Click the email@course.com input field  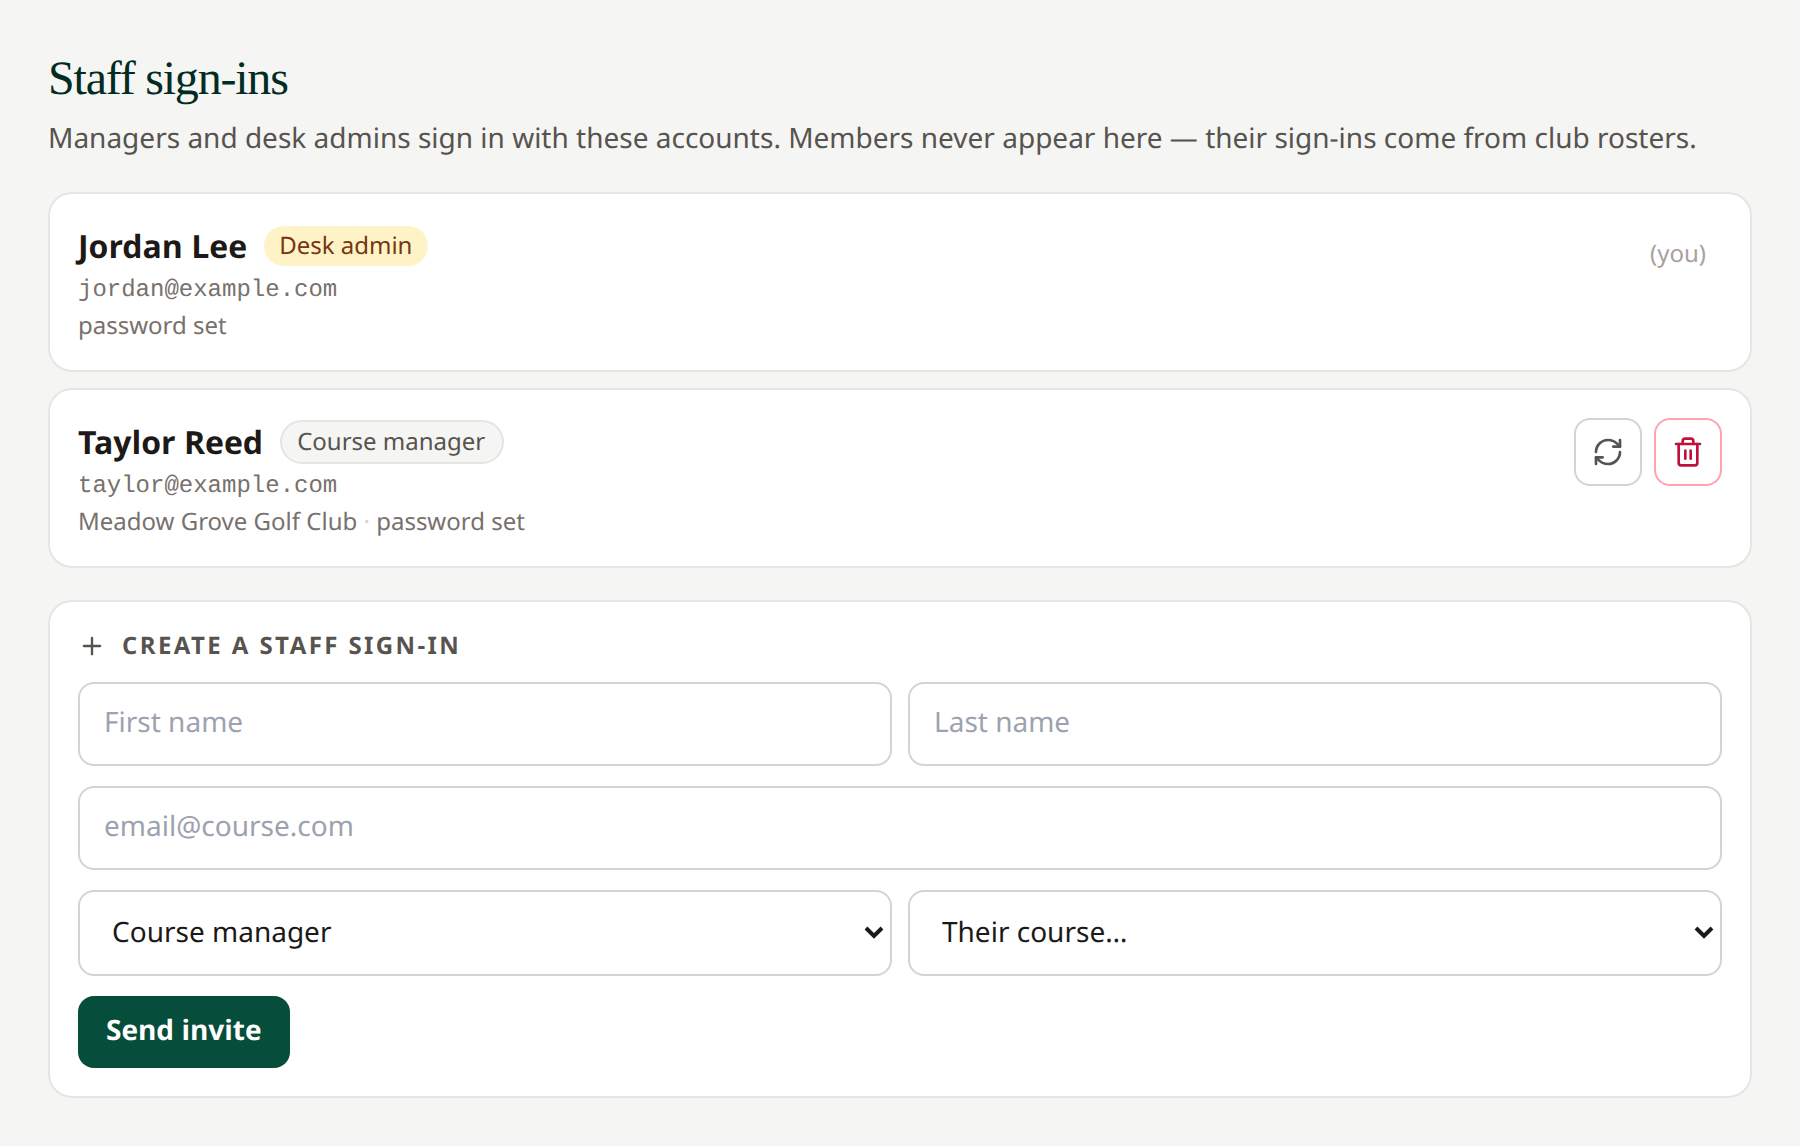coord(899,827)
